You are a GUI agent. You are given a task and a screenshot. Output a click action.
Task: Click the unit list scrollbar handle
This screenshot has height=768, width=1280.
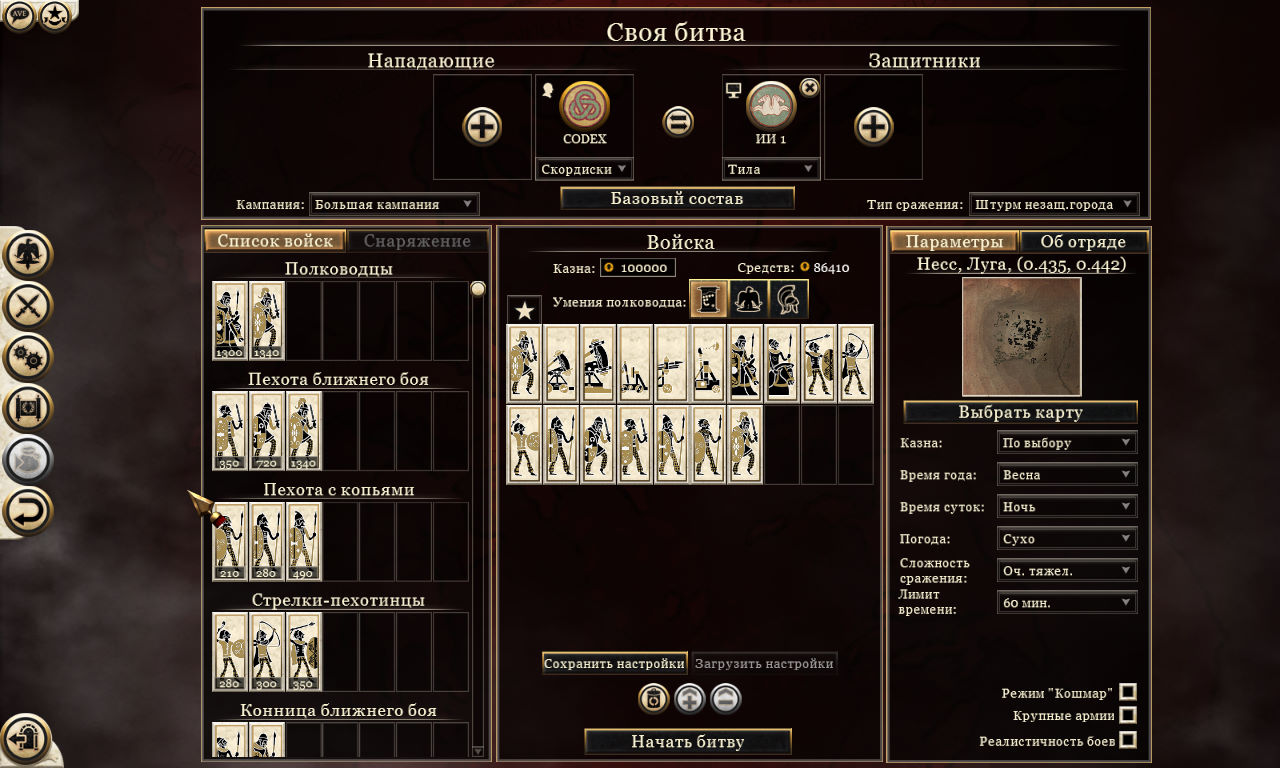478,289
